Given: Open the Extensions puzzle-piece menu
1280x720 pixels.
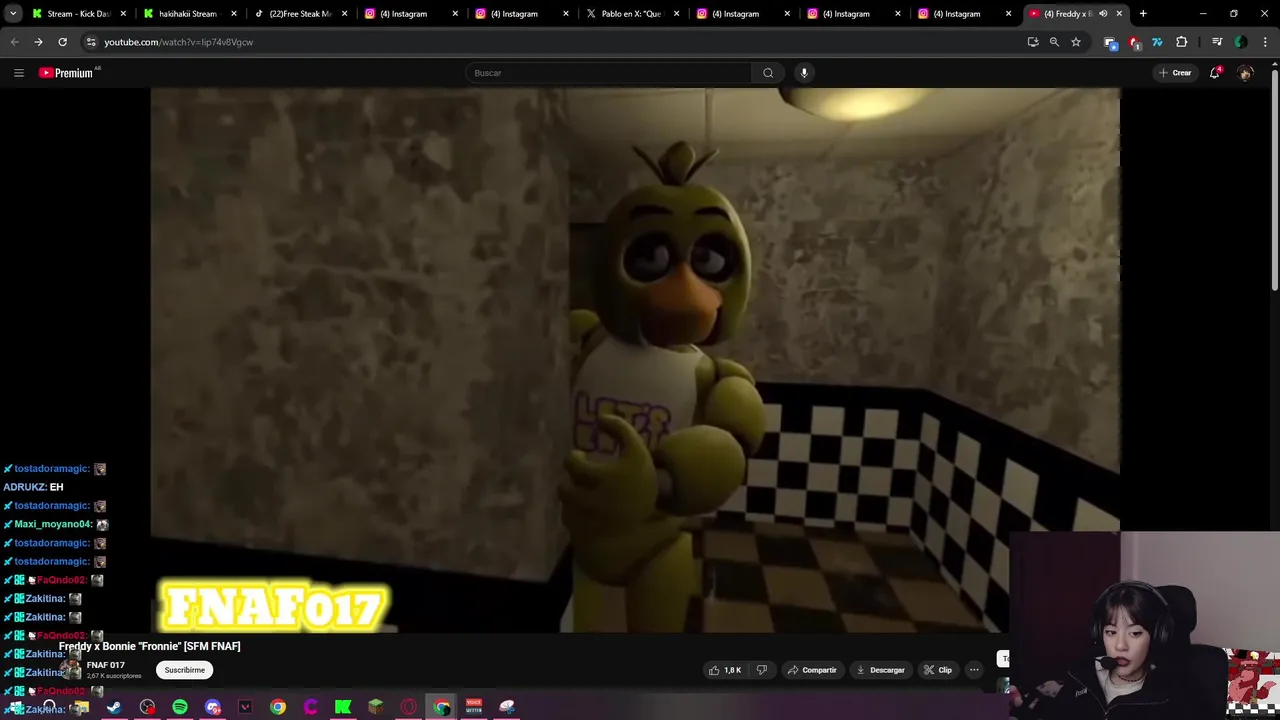Looking at the screenshot, I should [x=1182, y=42].
